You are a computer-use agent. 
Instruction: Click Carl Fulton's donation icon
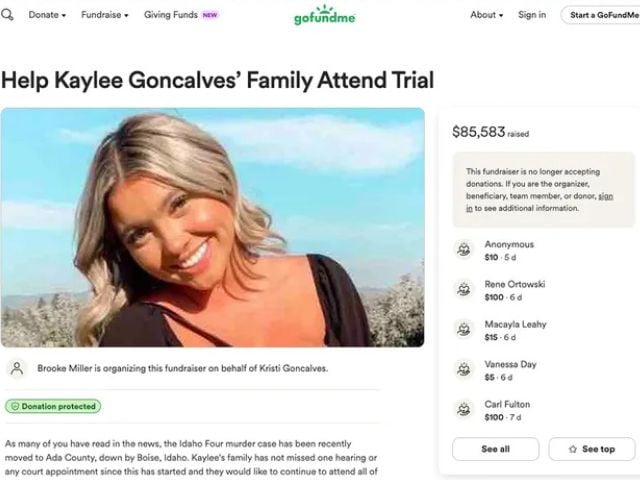coord(464,410)
